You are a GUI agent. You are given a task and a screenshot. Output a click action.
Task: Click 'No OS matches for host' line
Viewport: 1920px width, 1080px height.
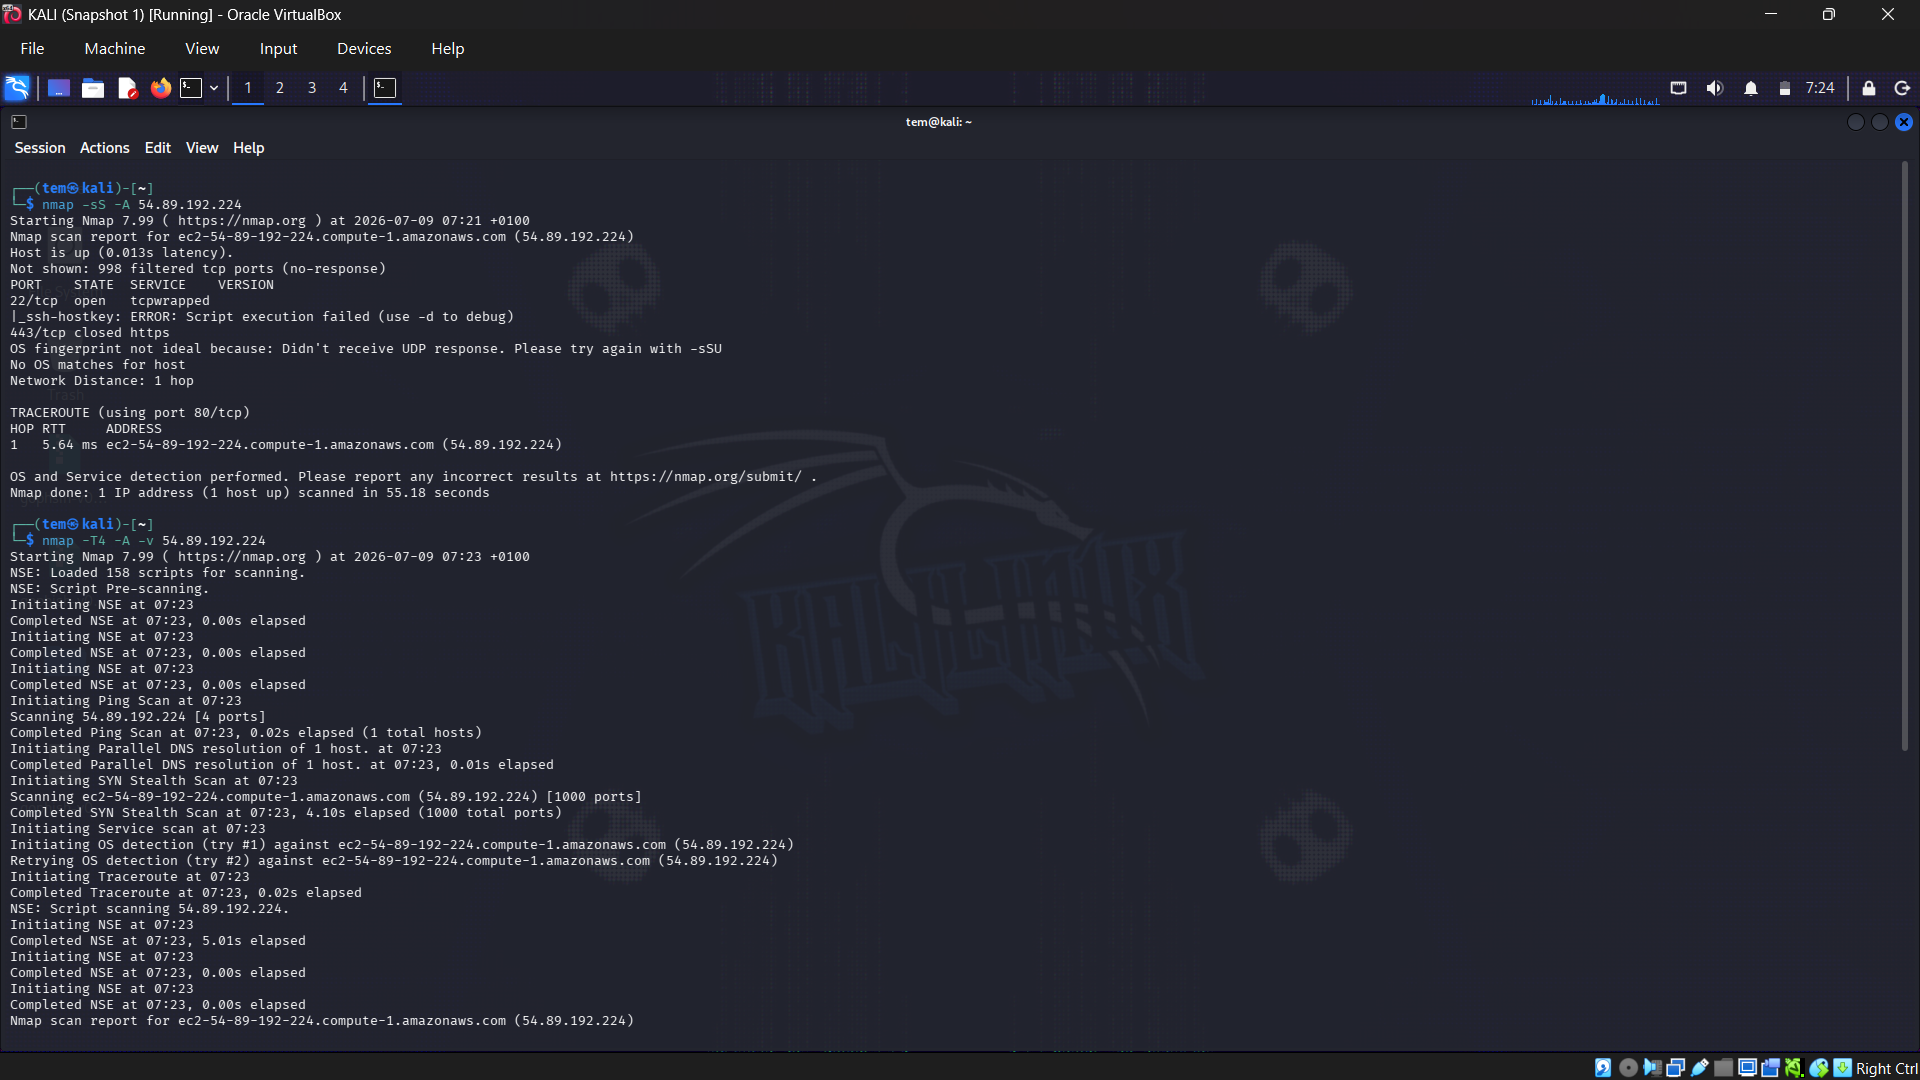point(98,365)
